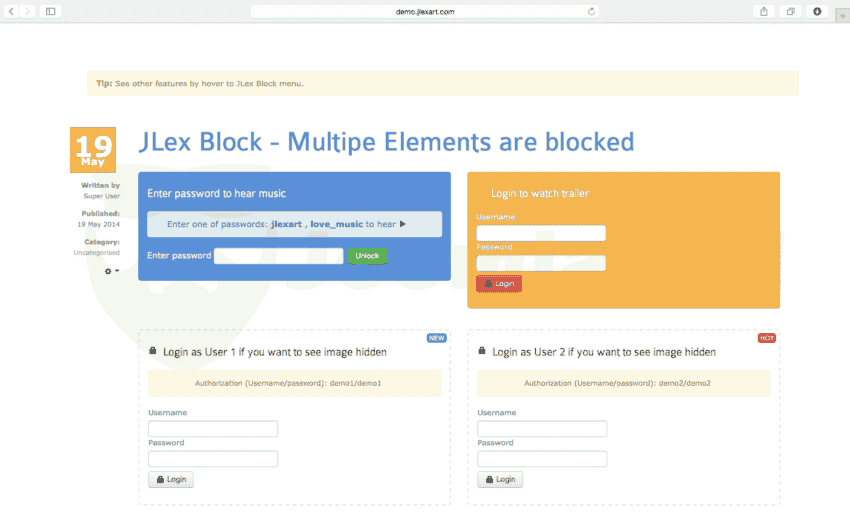
Task: Click the browser forward arrow
Action: click(27, 11)
